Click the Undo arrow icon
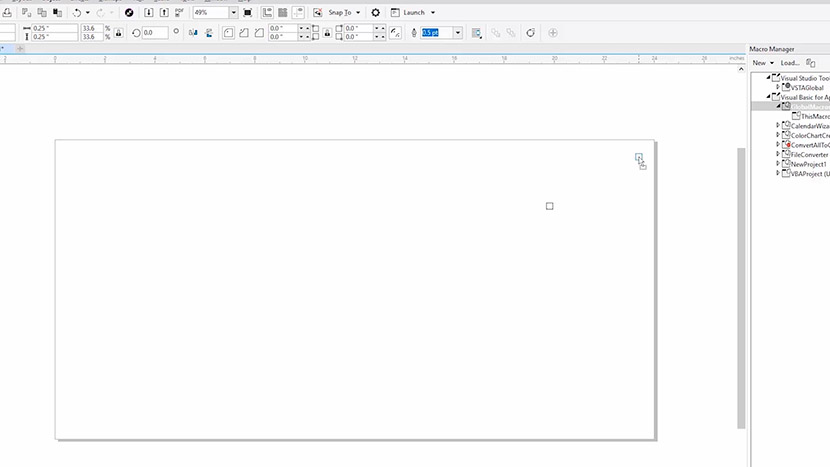The height and width of the screenshot is (467, 830). (77, 13)
